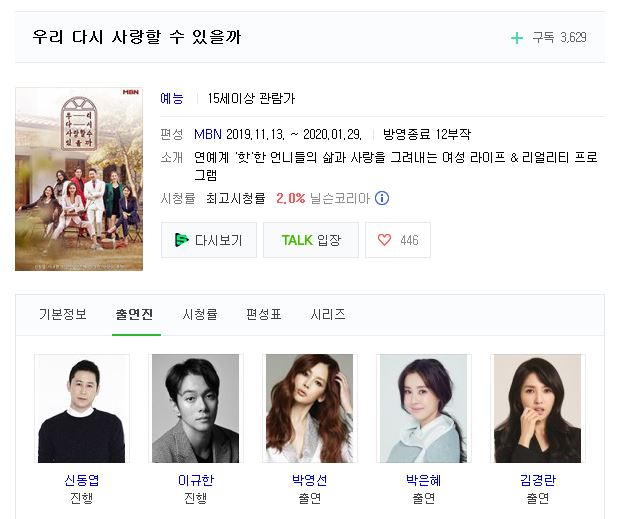
Task: Open the program poster image
Action: (x=79, y=179)
